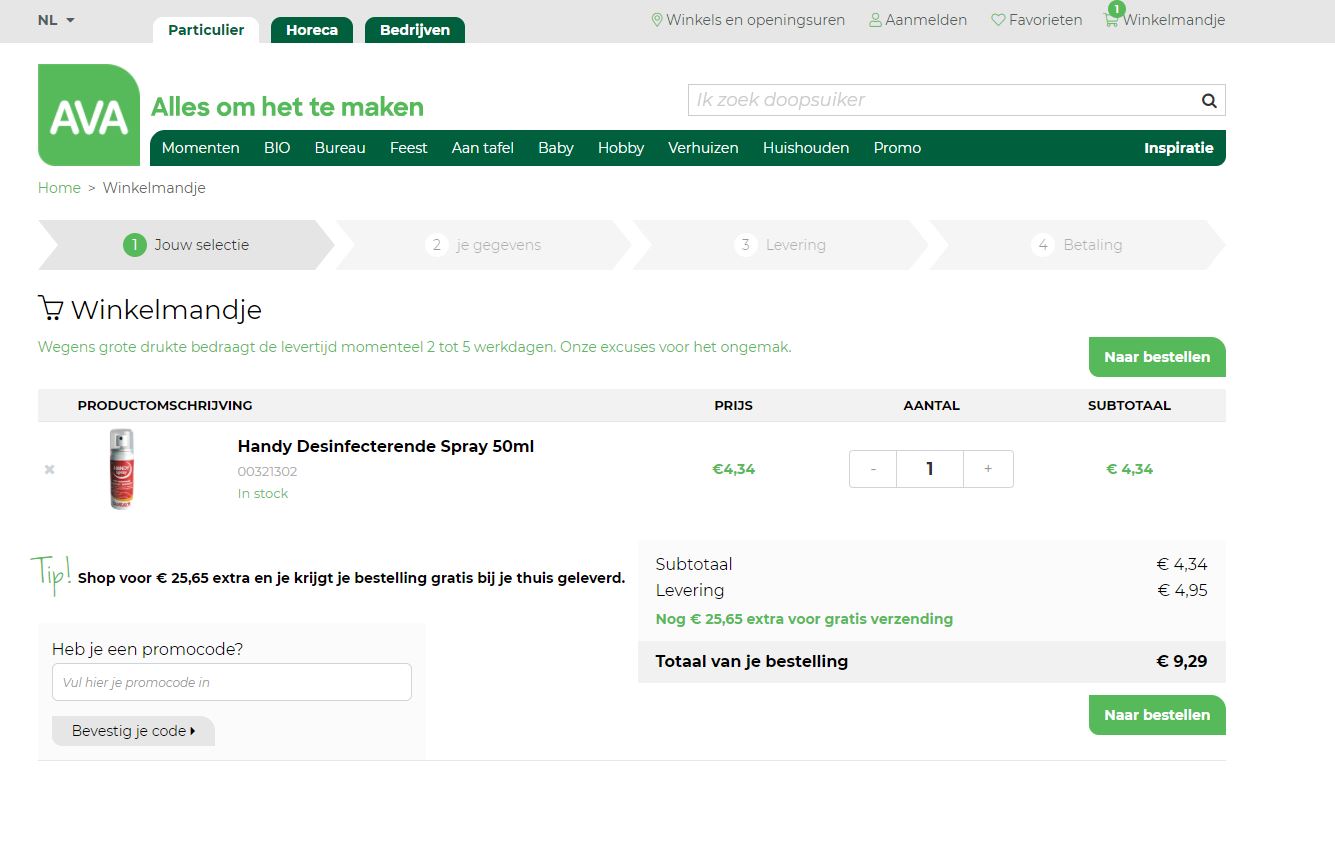Increase quantity with the plus button
The image size is (1335, 867).
988,469
